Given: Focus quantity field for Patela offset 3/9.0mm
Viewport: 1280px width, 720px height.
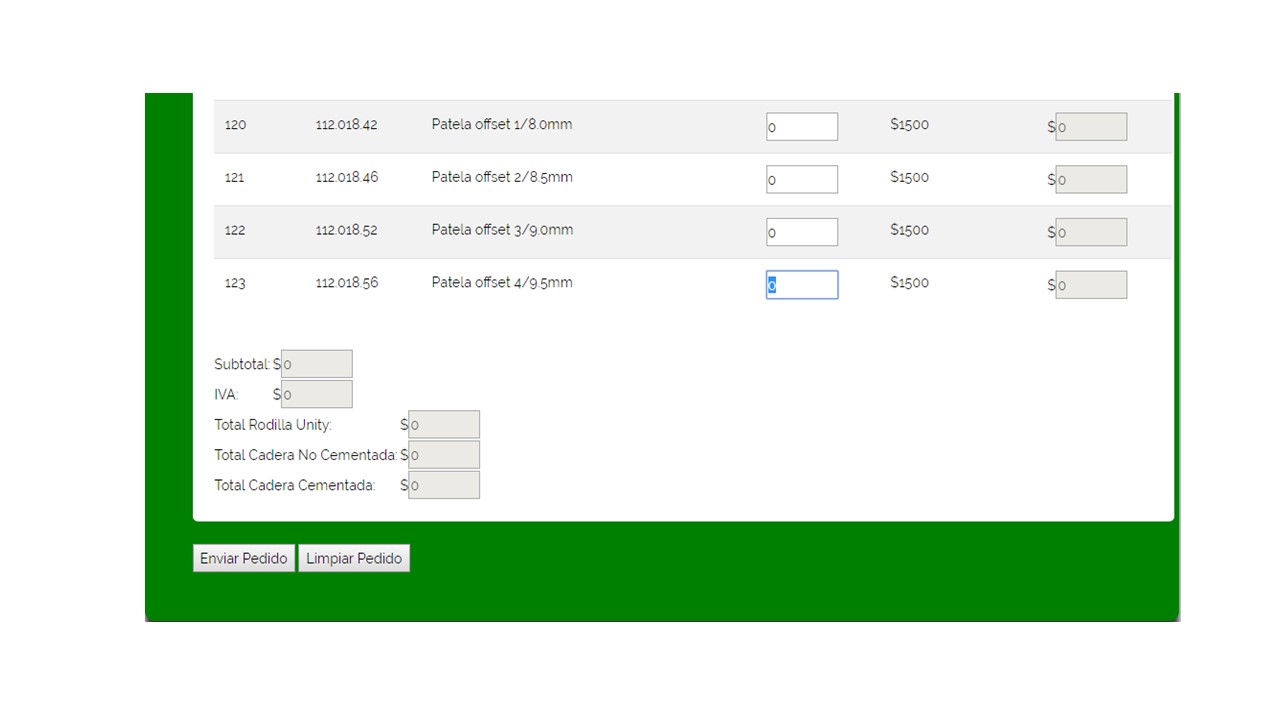Looking at the screenshot, I should click(802, 232).
